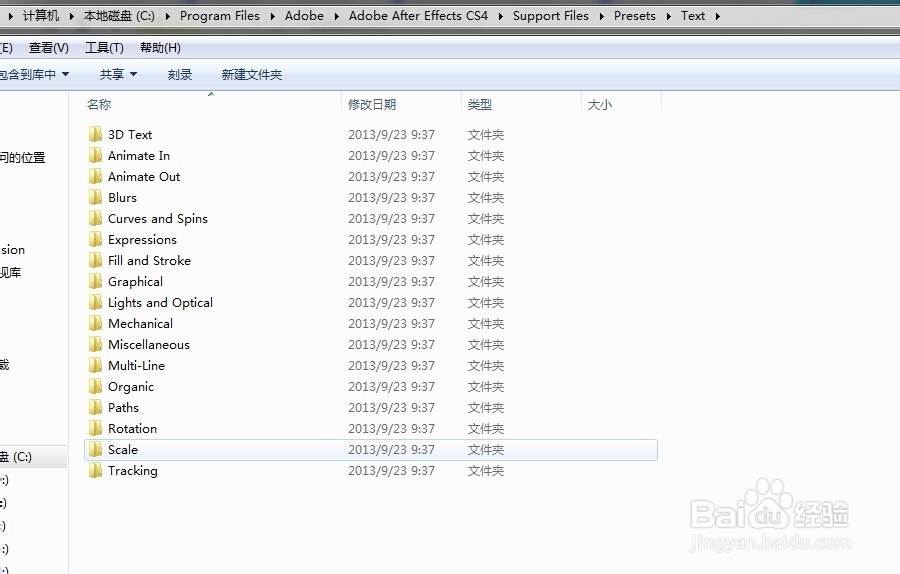This screenshot has width=900, height=574.
Task: Click the Organic folder icon
Action: [95, 386]
